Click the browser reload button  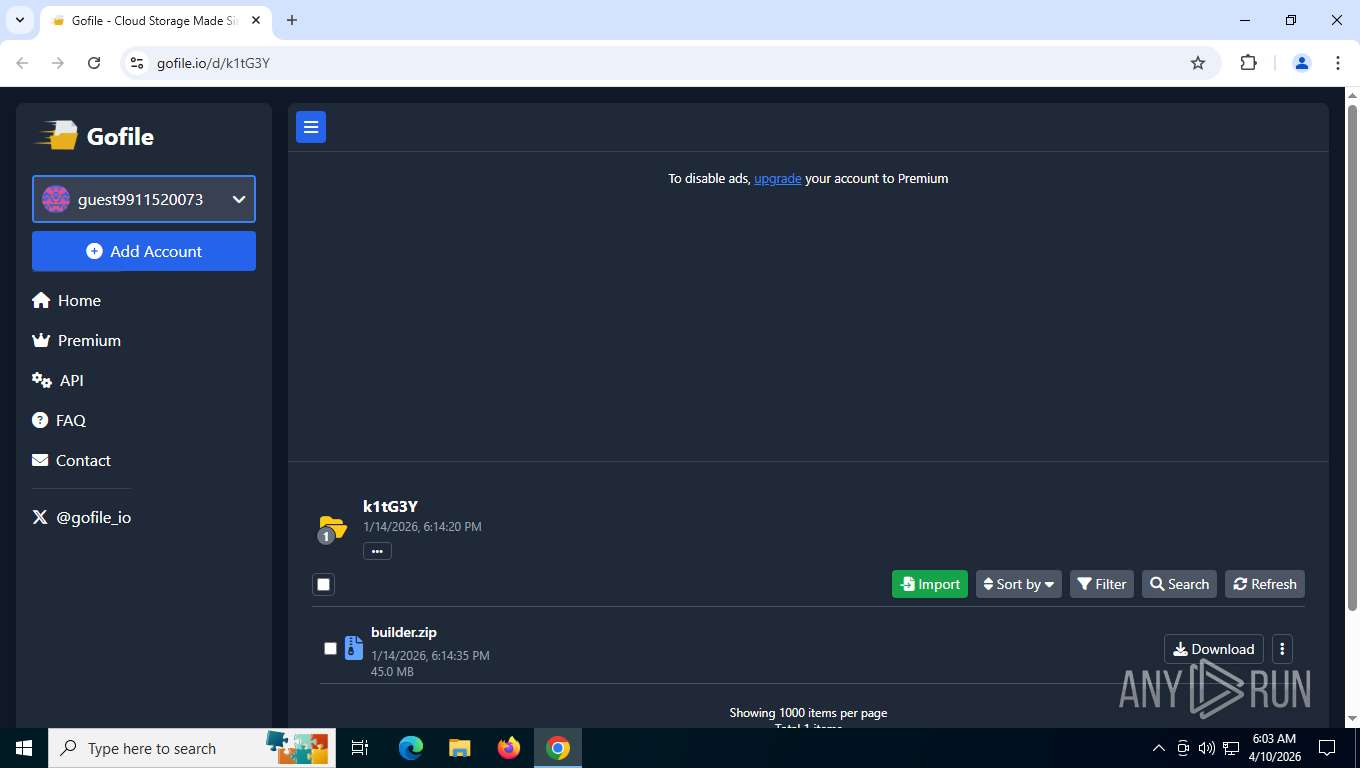pyautogui.click(x=94, y=63)
